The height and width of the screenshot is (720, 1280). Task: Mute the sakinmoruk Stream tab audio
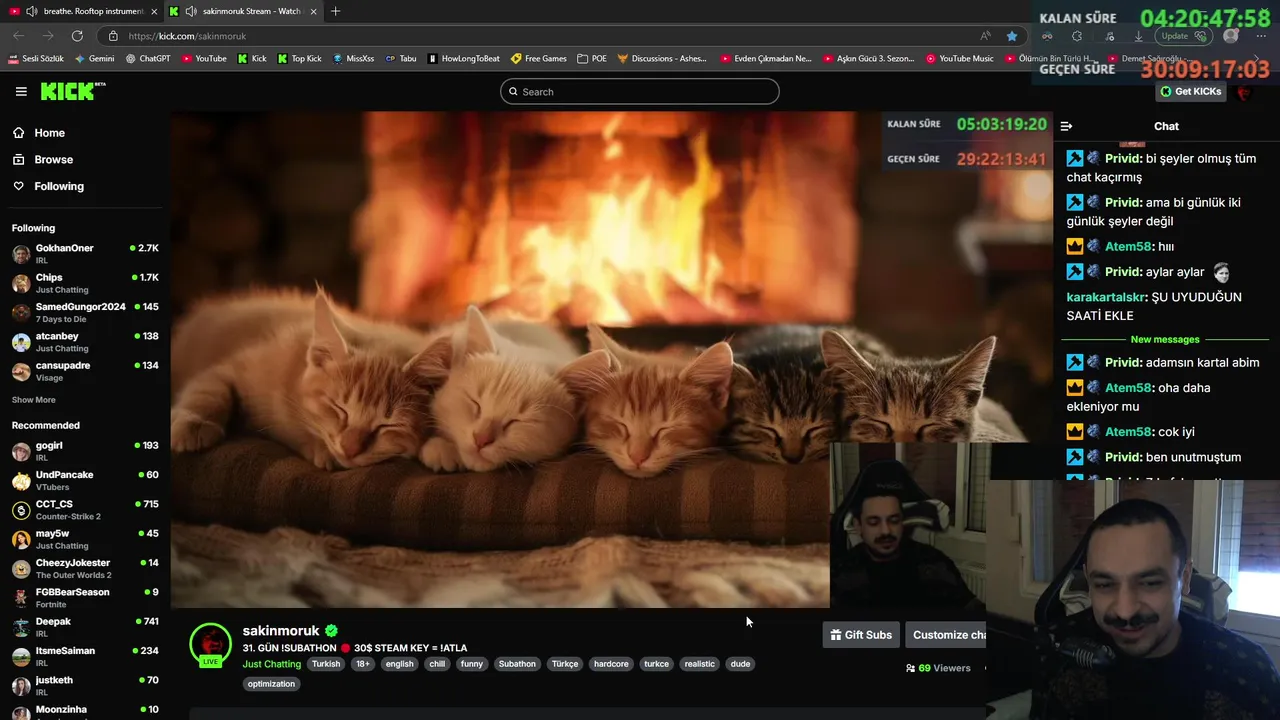(x=190, y=11)
